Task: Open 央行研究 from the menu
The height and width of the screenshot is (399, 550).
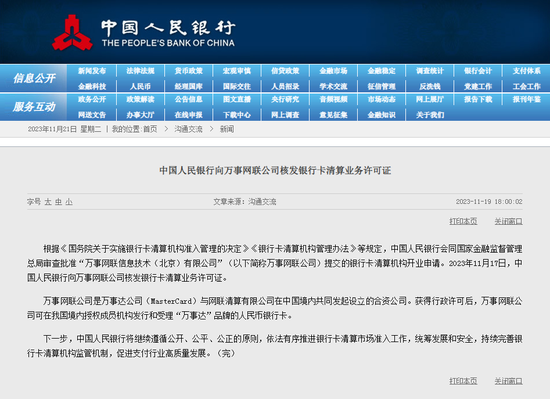Action: point(285,99)
